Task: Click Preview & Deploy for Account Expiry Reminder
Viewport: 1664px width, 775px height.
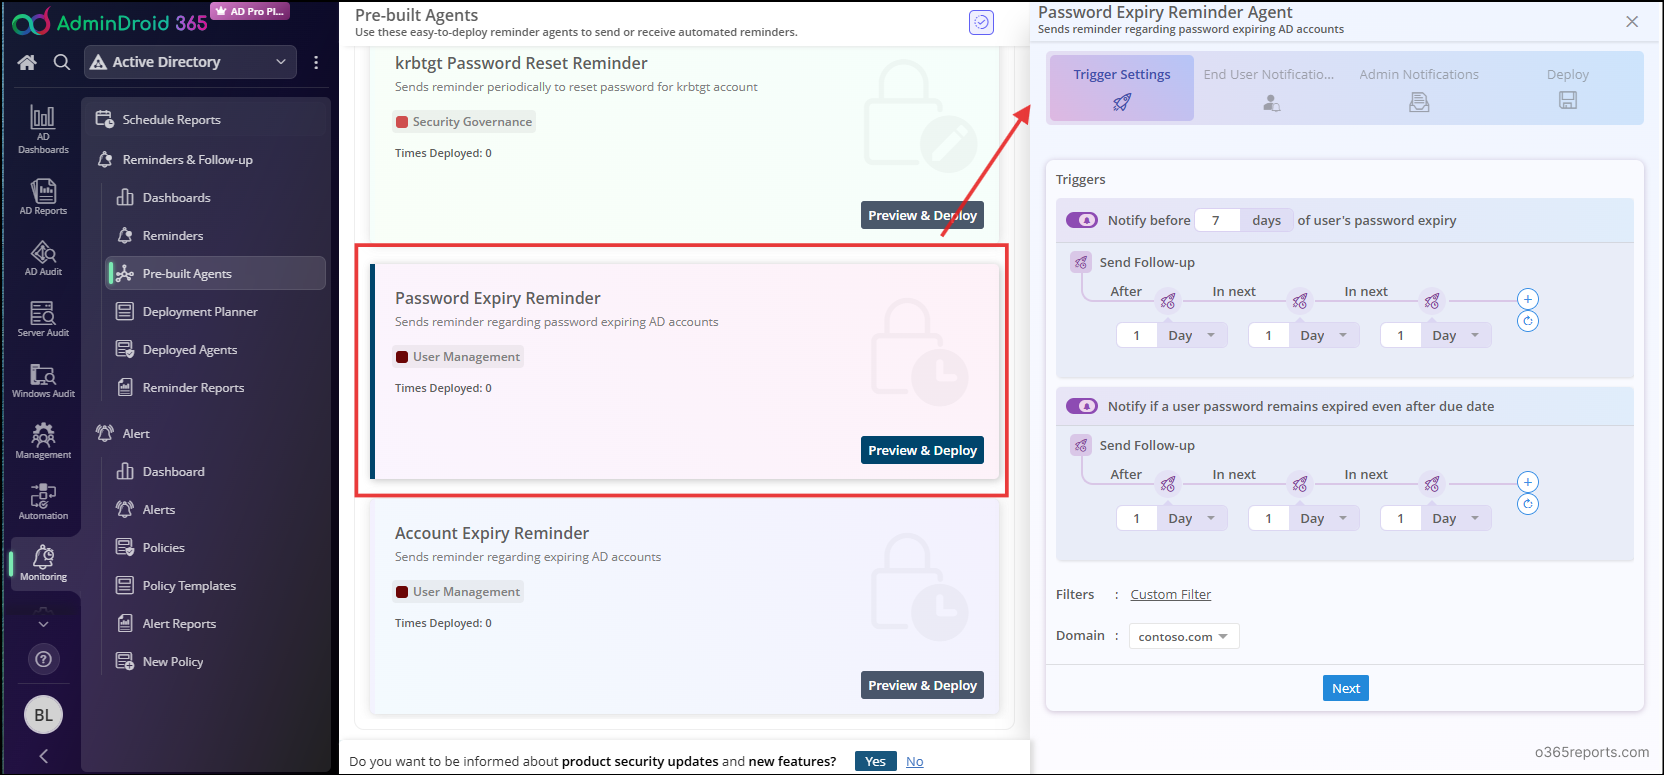Action: pyautogui.click(x=922, y=685)
